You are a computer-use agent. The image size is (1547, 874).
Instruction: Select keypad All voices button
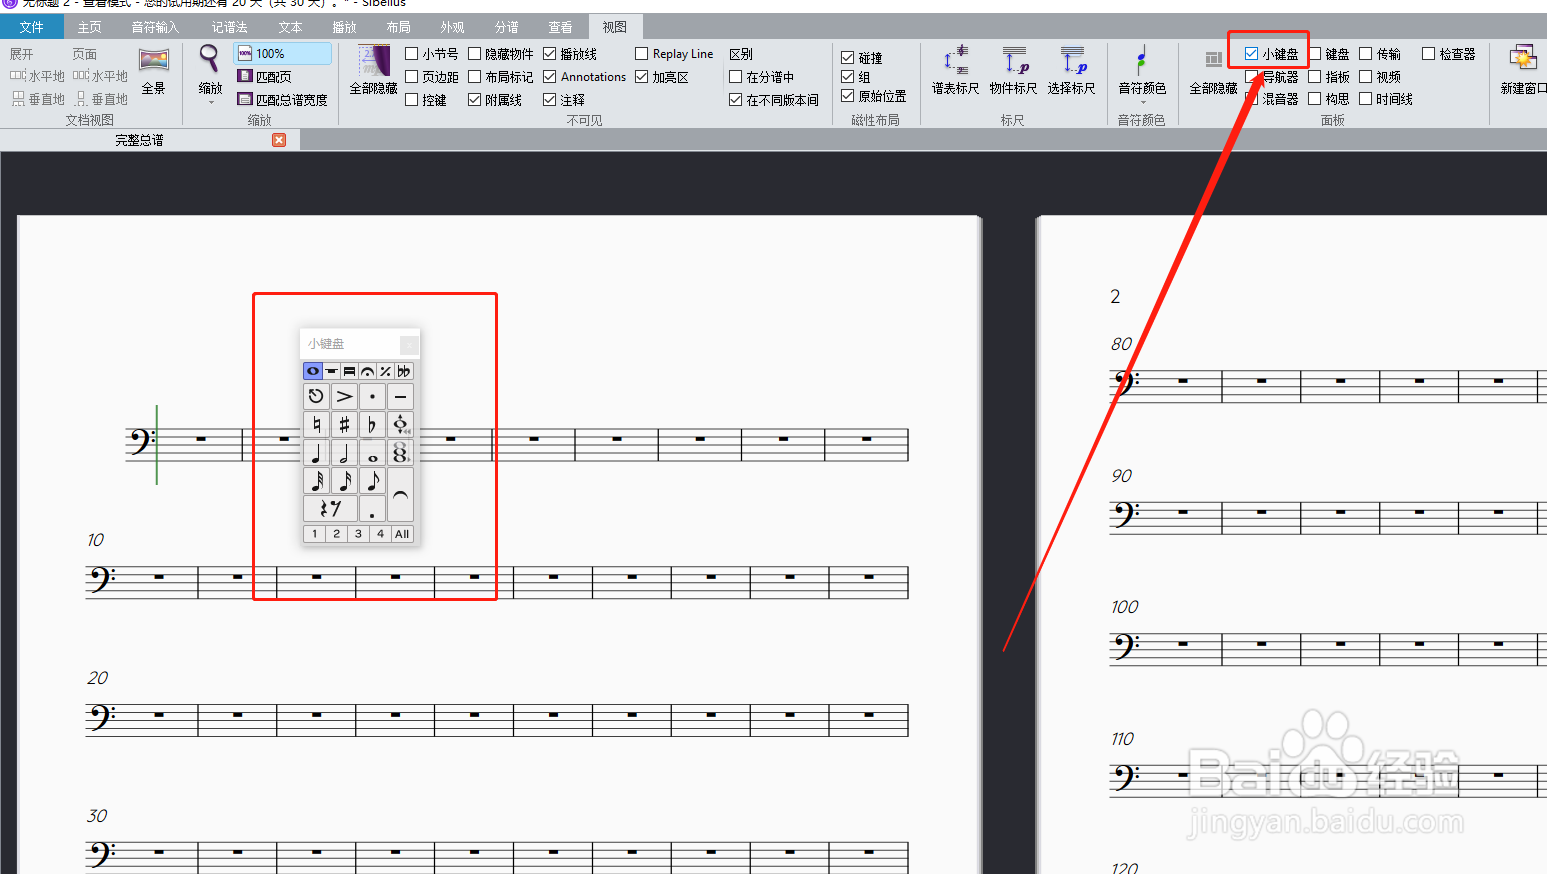point(402,534)
